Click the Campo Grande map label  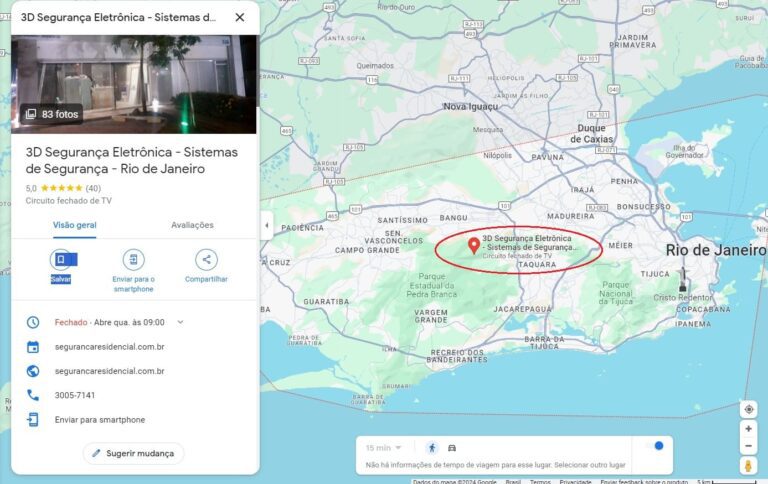(367, 250)
